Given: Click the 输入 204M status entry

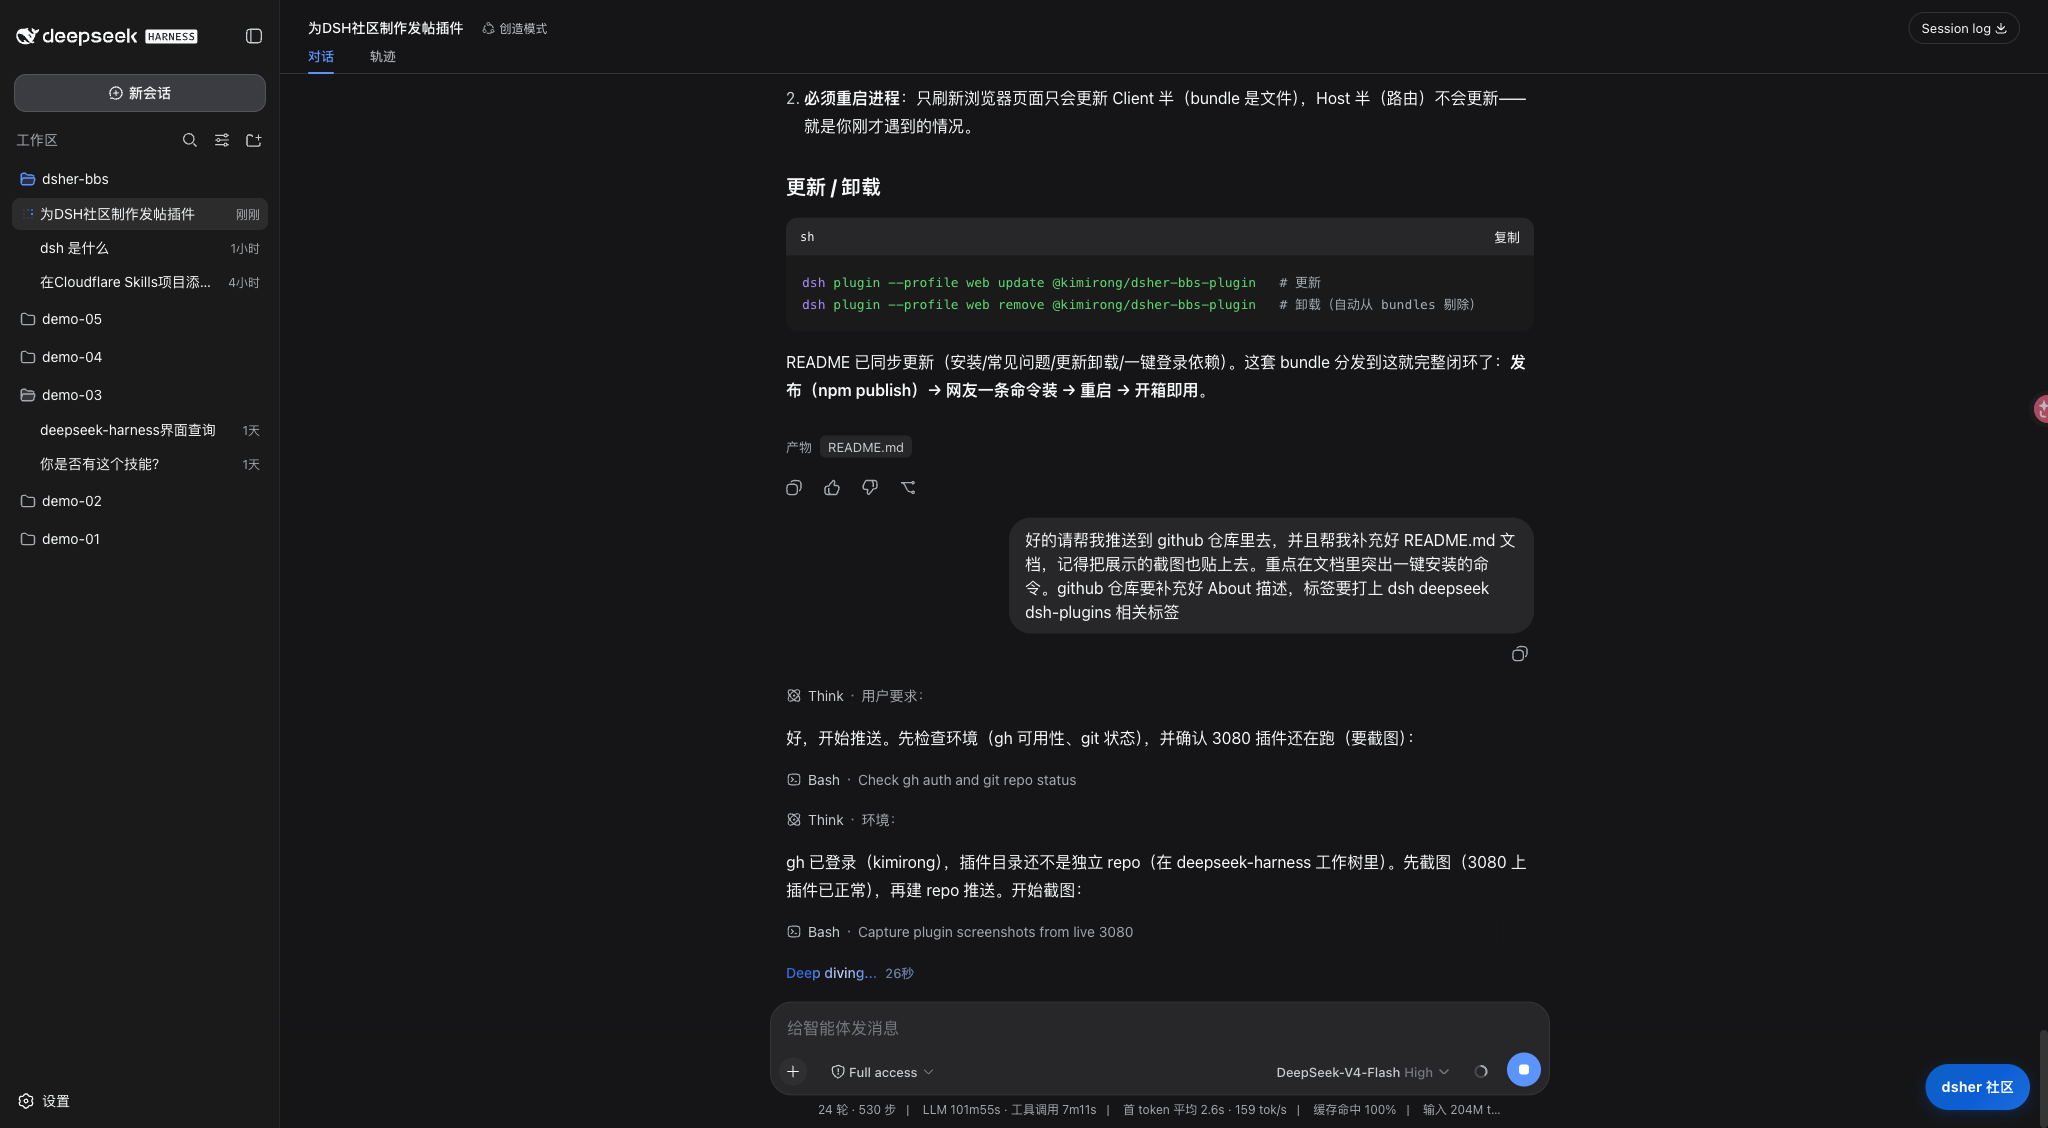Looking at the screenshot, I should click(x=1461, y=1110).
